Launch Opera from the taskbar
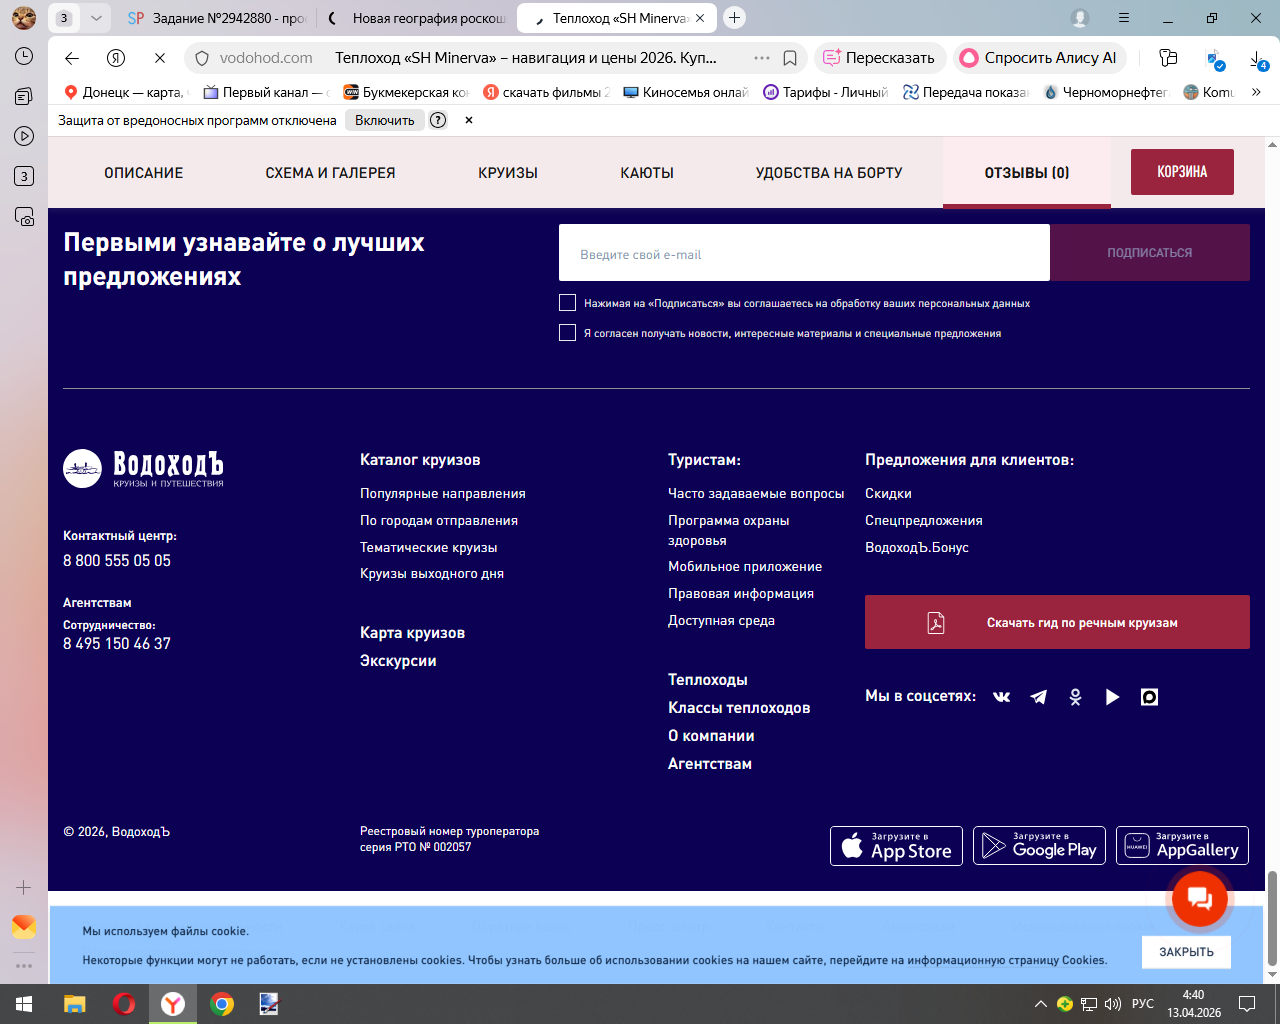Viewport: 1280px width, 1024px height. pos(124,1004)
